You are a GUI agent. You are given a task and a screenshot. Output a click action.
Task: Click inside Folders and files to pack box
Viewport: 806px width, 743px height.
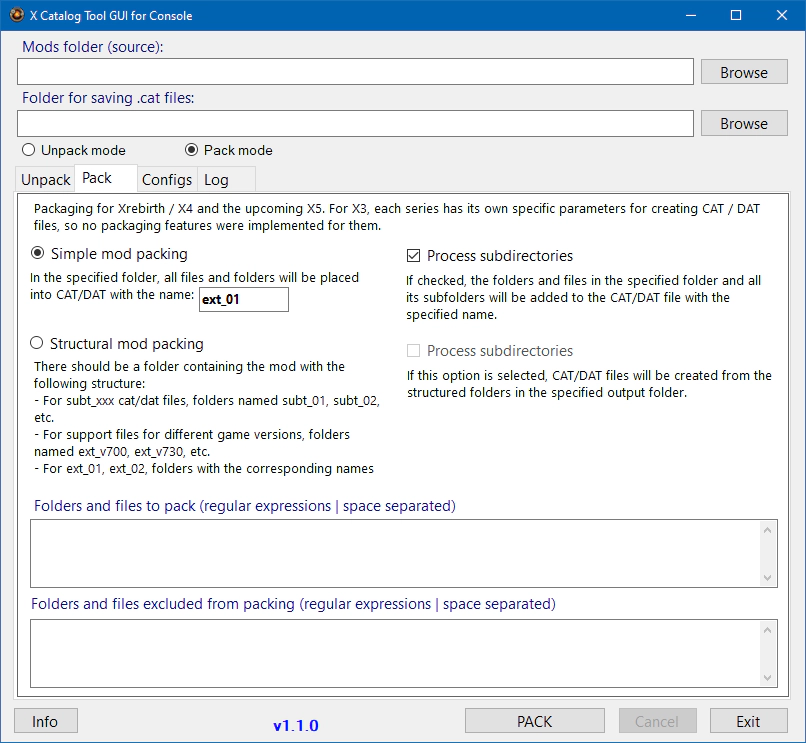[x=395, y=553]
